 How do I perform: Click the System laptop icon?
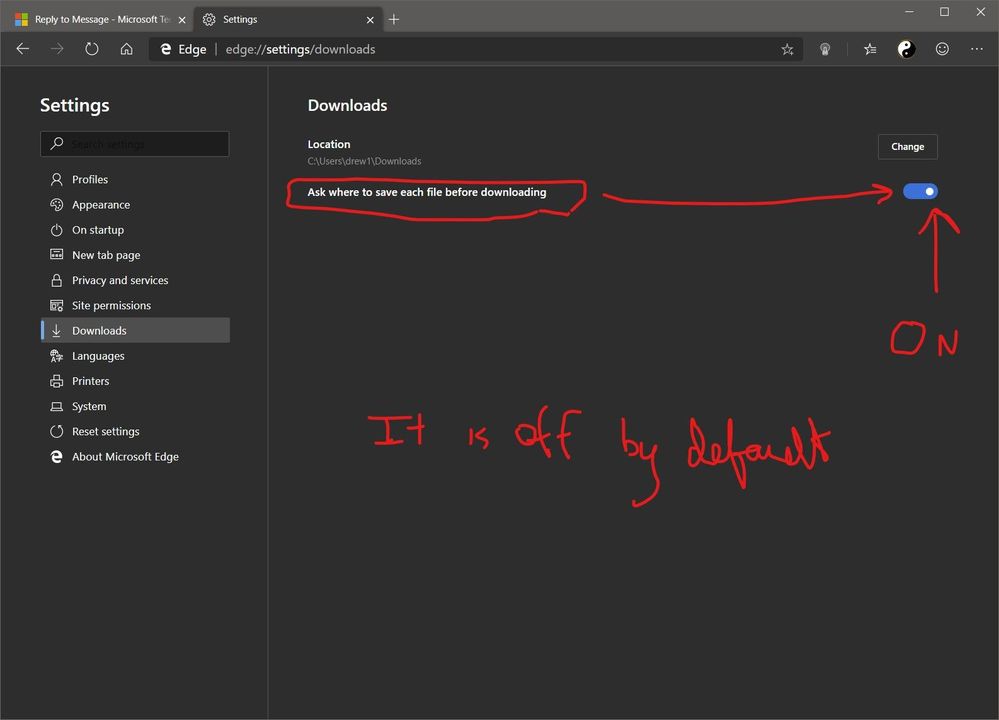[57, 407]
